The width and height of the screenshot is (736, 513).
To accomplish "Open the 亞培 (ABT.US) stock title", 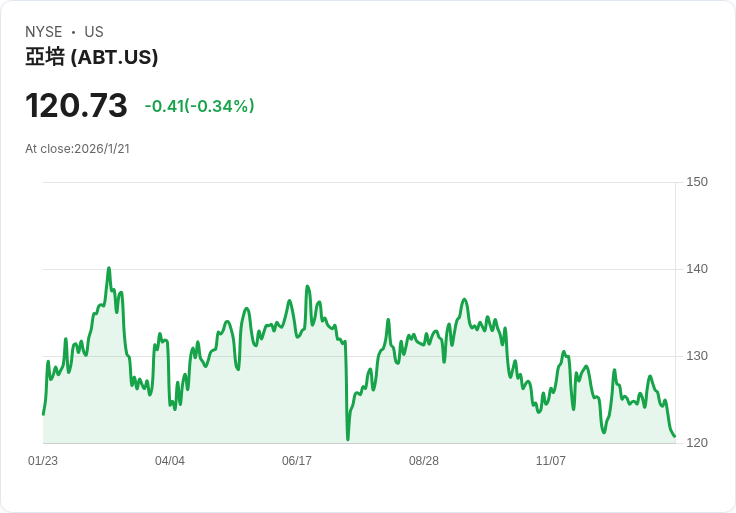I will pyautogui.click(x=92, y=58).
